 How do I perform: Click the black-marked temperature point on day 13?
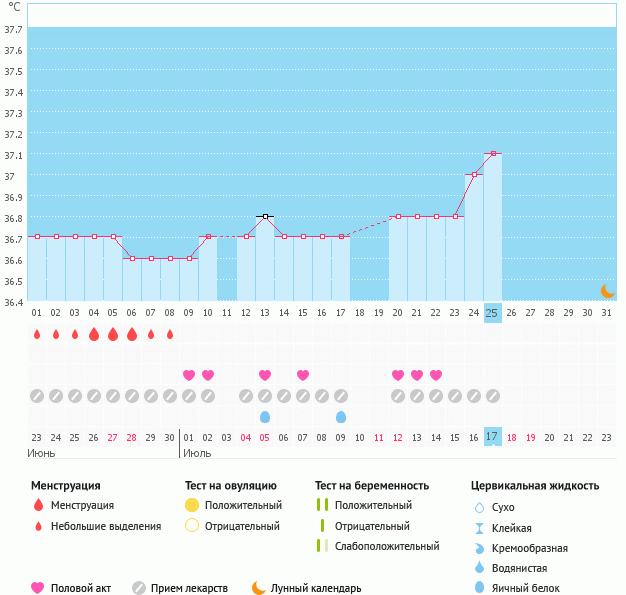point(265,216)
